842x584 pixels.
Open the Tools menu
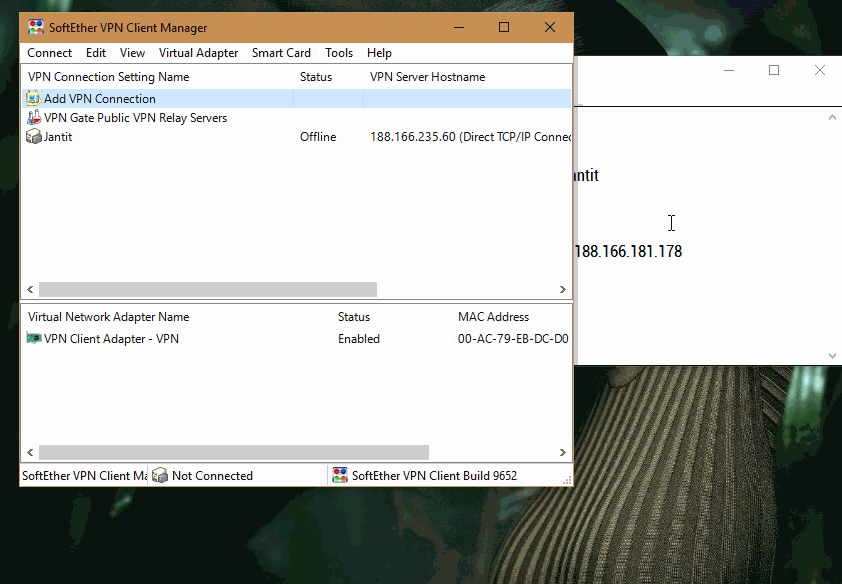(x=339, y=53)
